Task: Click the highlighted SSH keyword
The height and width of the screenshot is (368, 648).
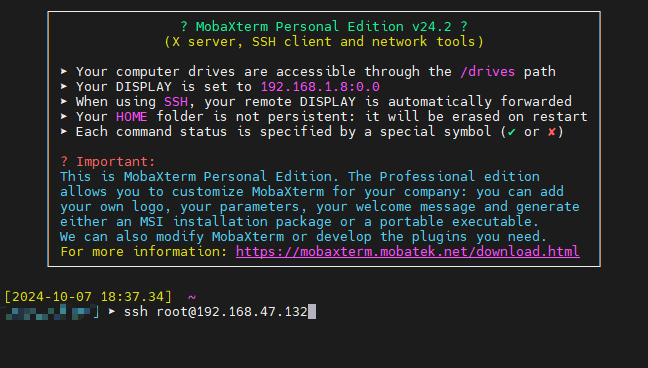Action: [176, 102]
